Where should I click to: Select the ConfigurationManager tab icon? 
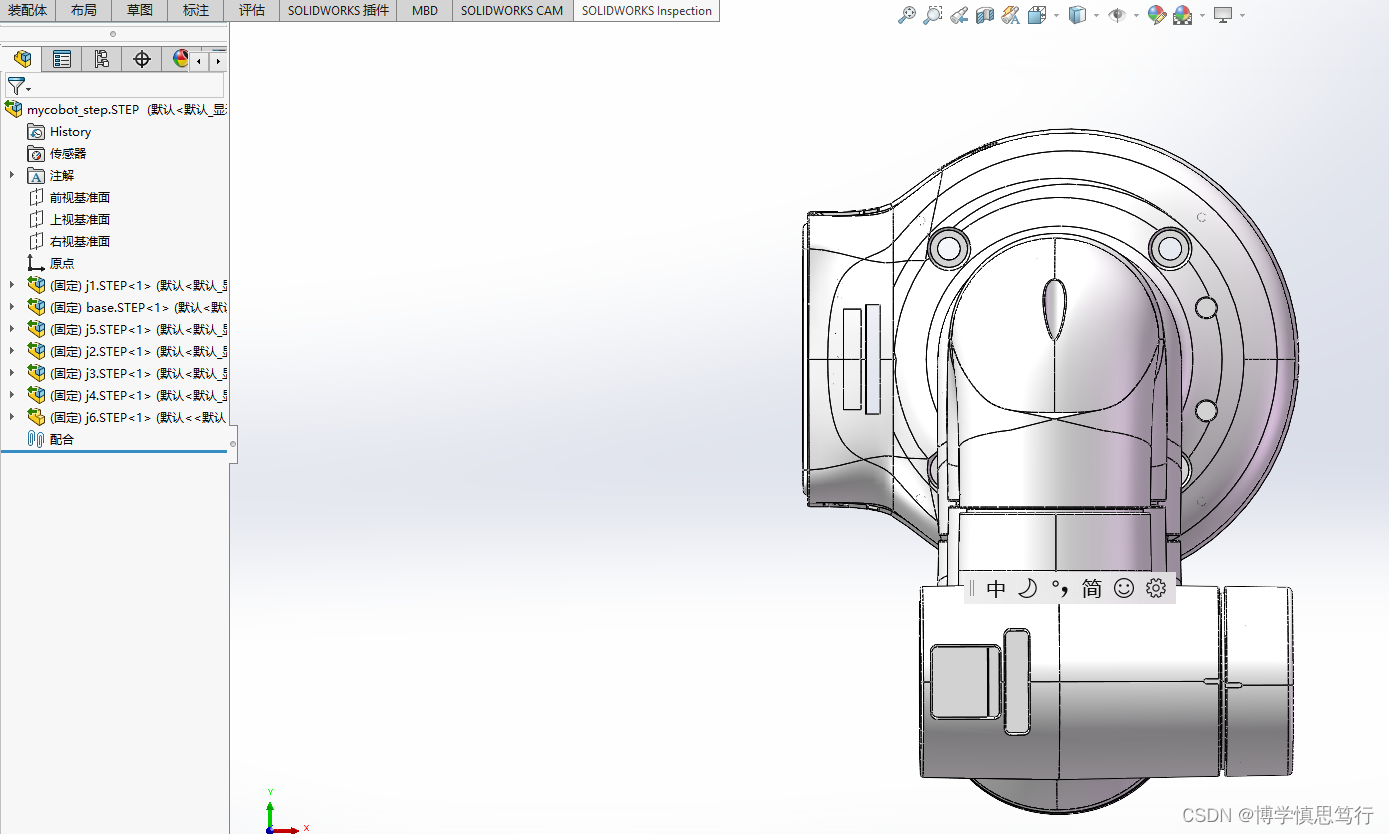tap(102, 59)
